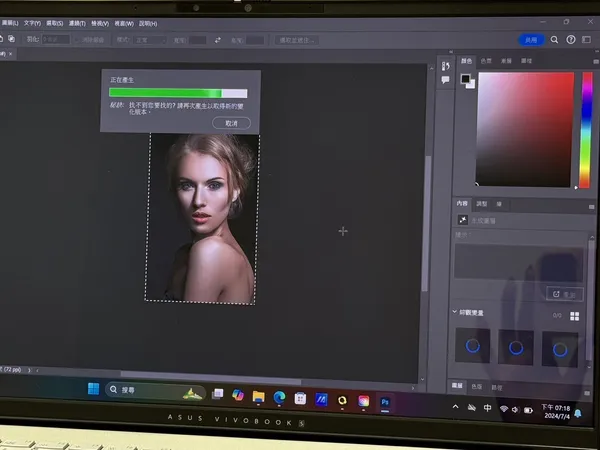The image size is (600, 450).
Task: Click the generate button in properties panel
Action: (565, 294)
